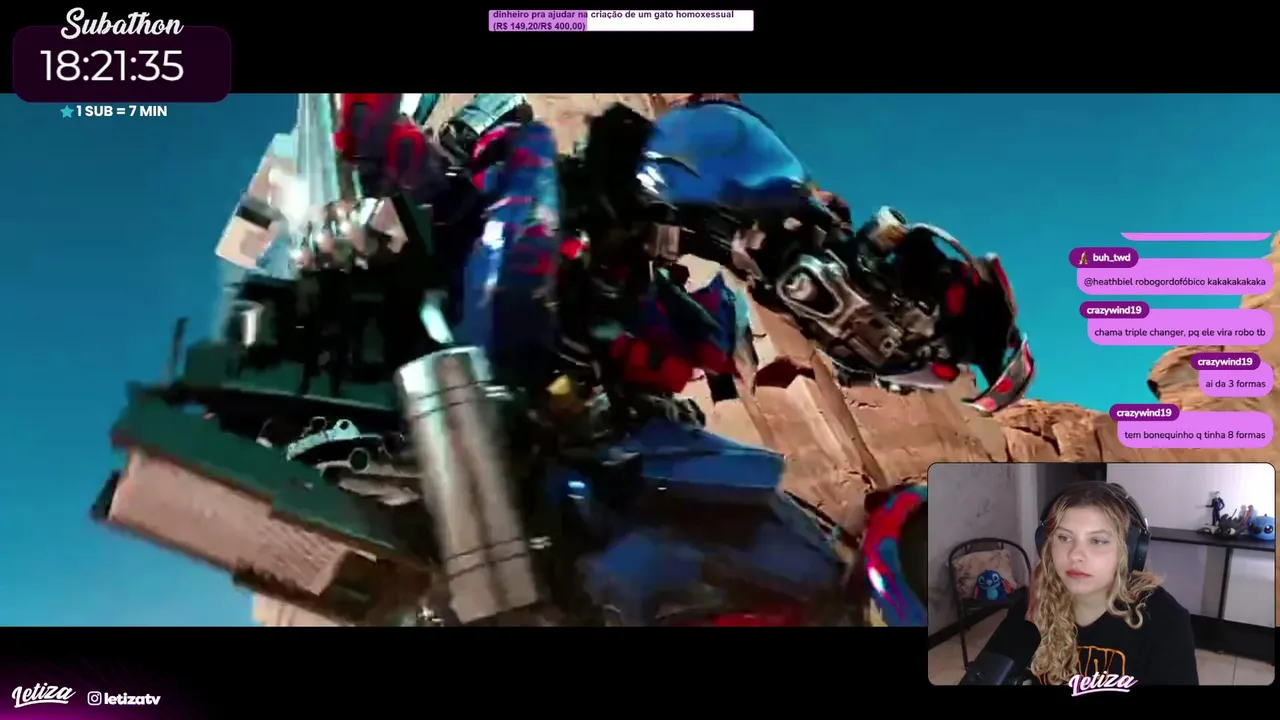Click the '1 SUB = 7 MIN' label
1280x720 pixels.
121,111
